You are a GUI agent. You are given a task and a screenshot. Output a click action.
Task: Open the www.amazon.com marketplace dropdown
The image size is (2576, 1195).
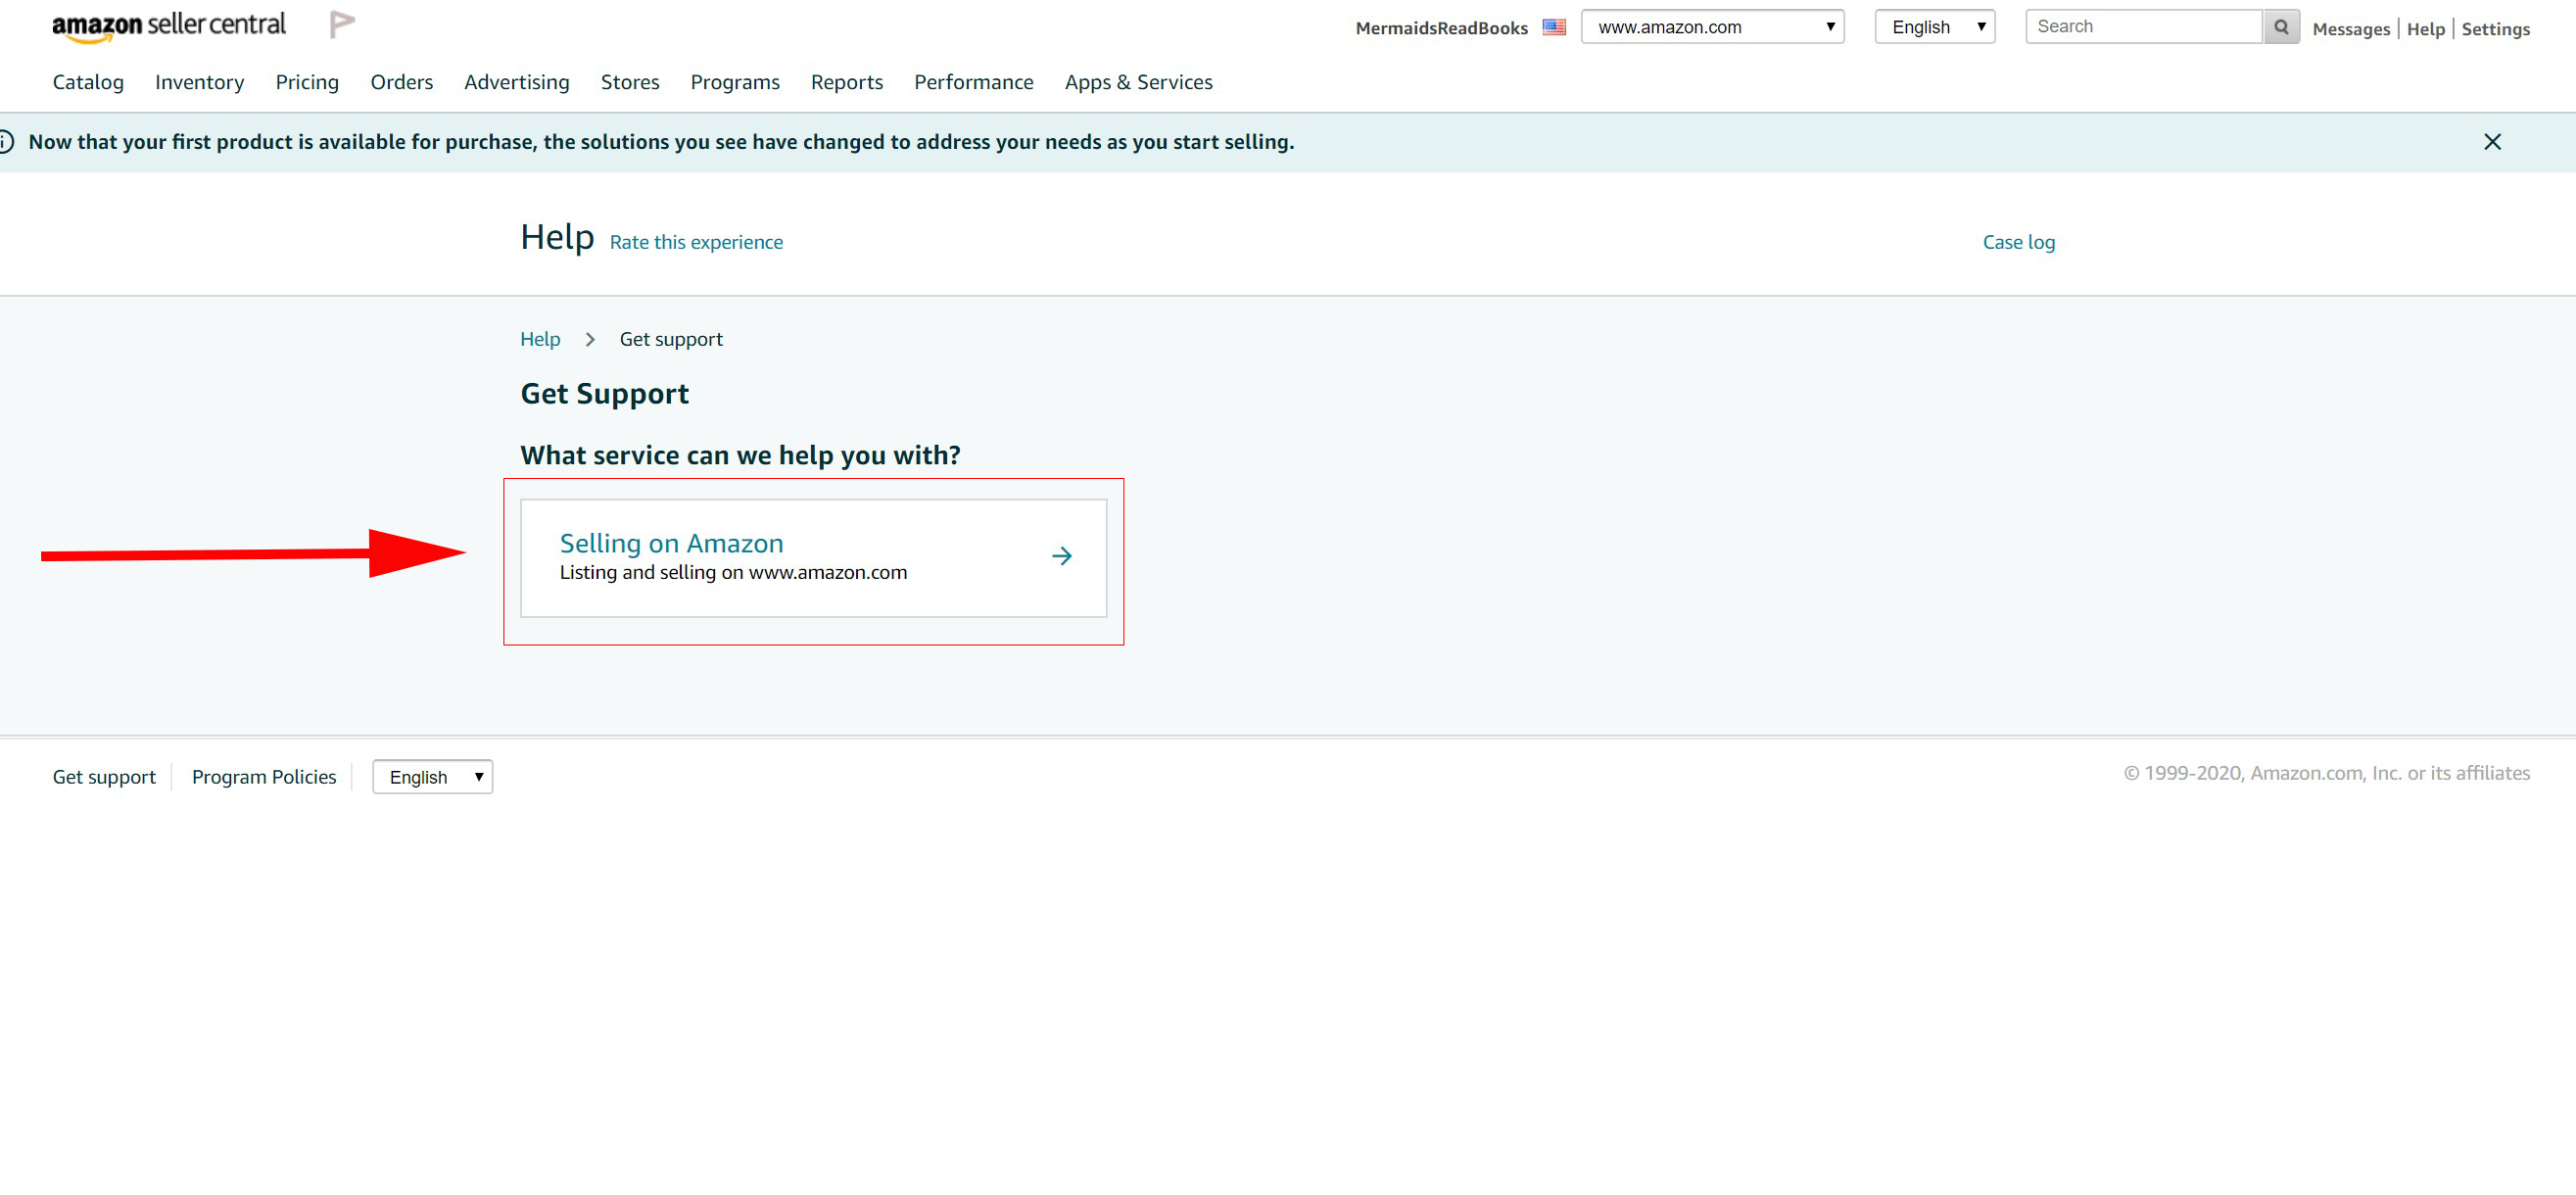click(x=1712, y=27)
